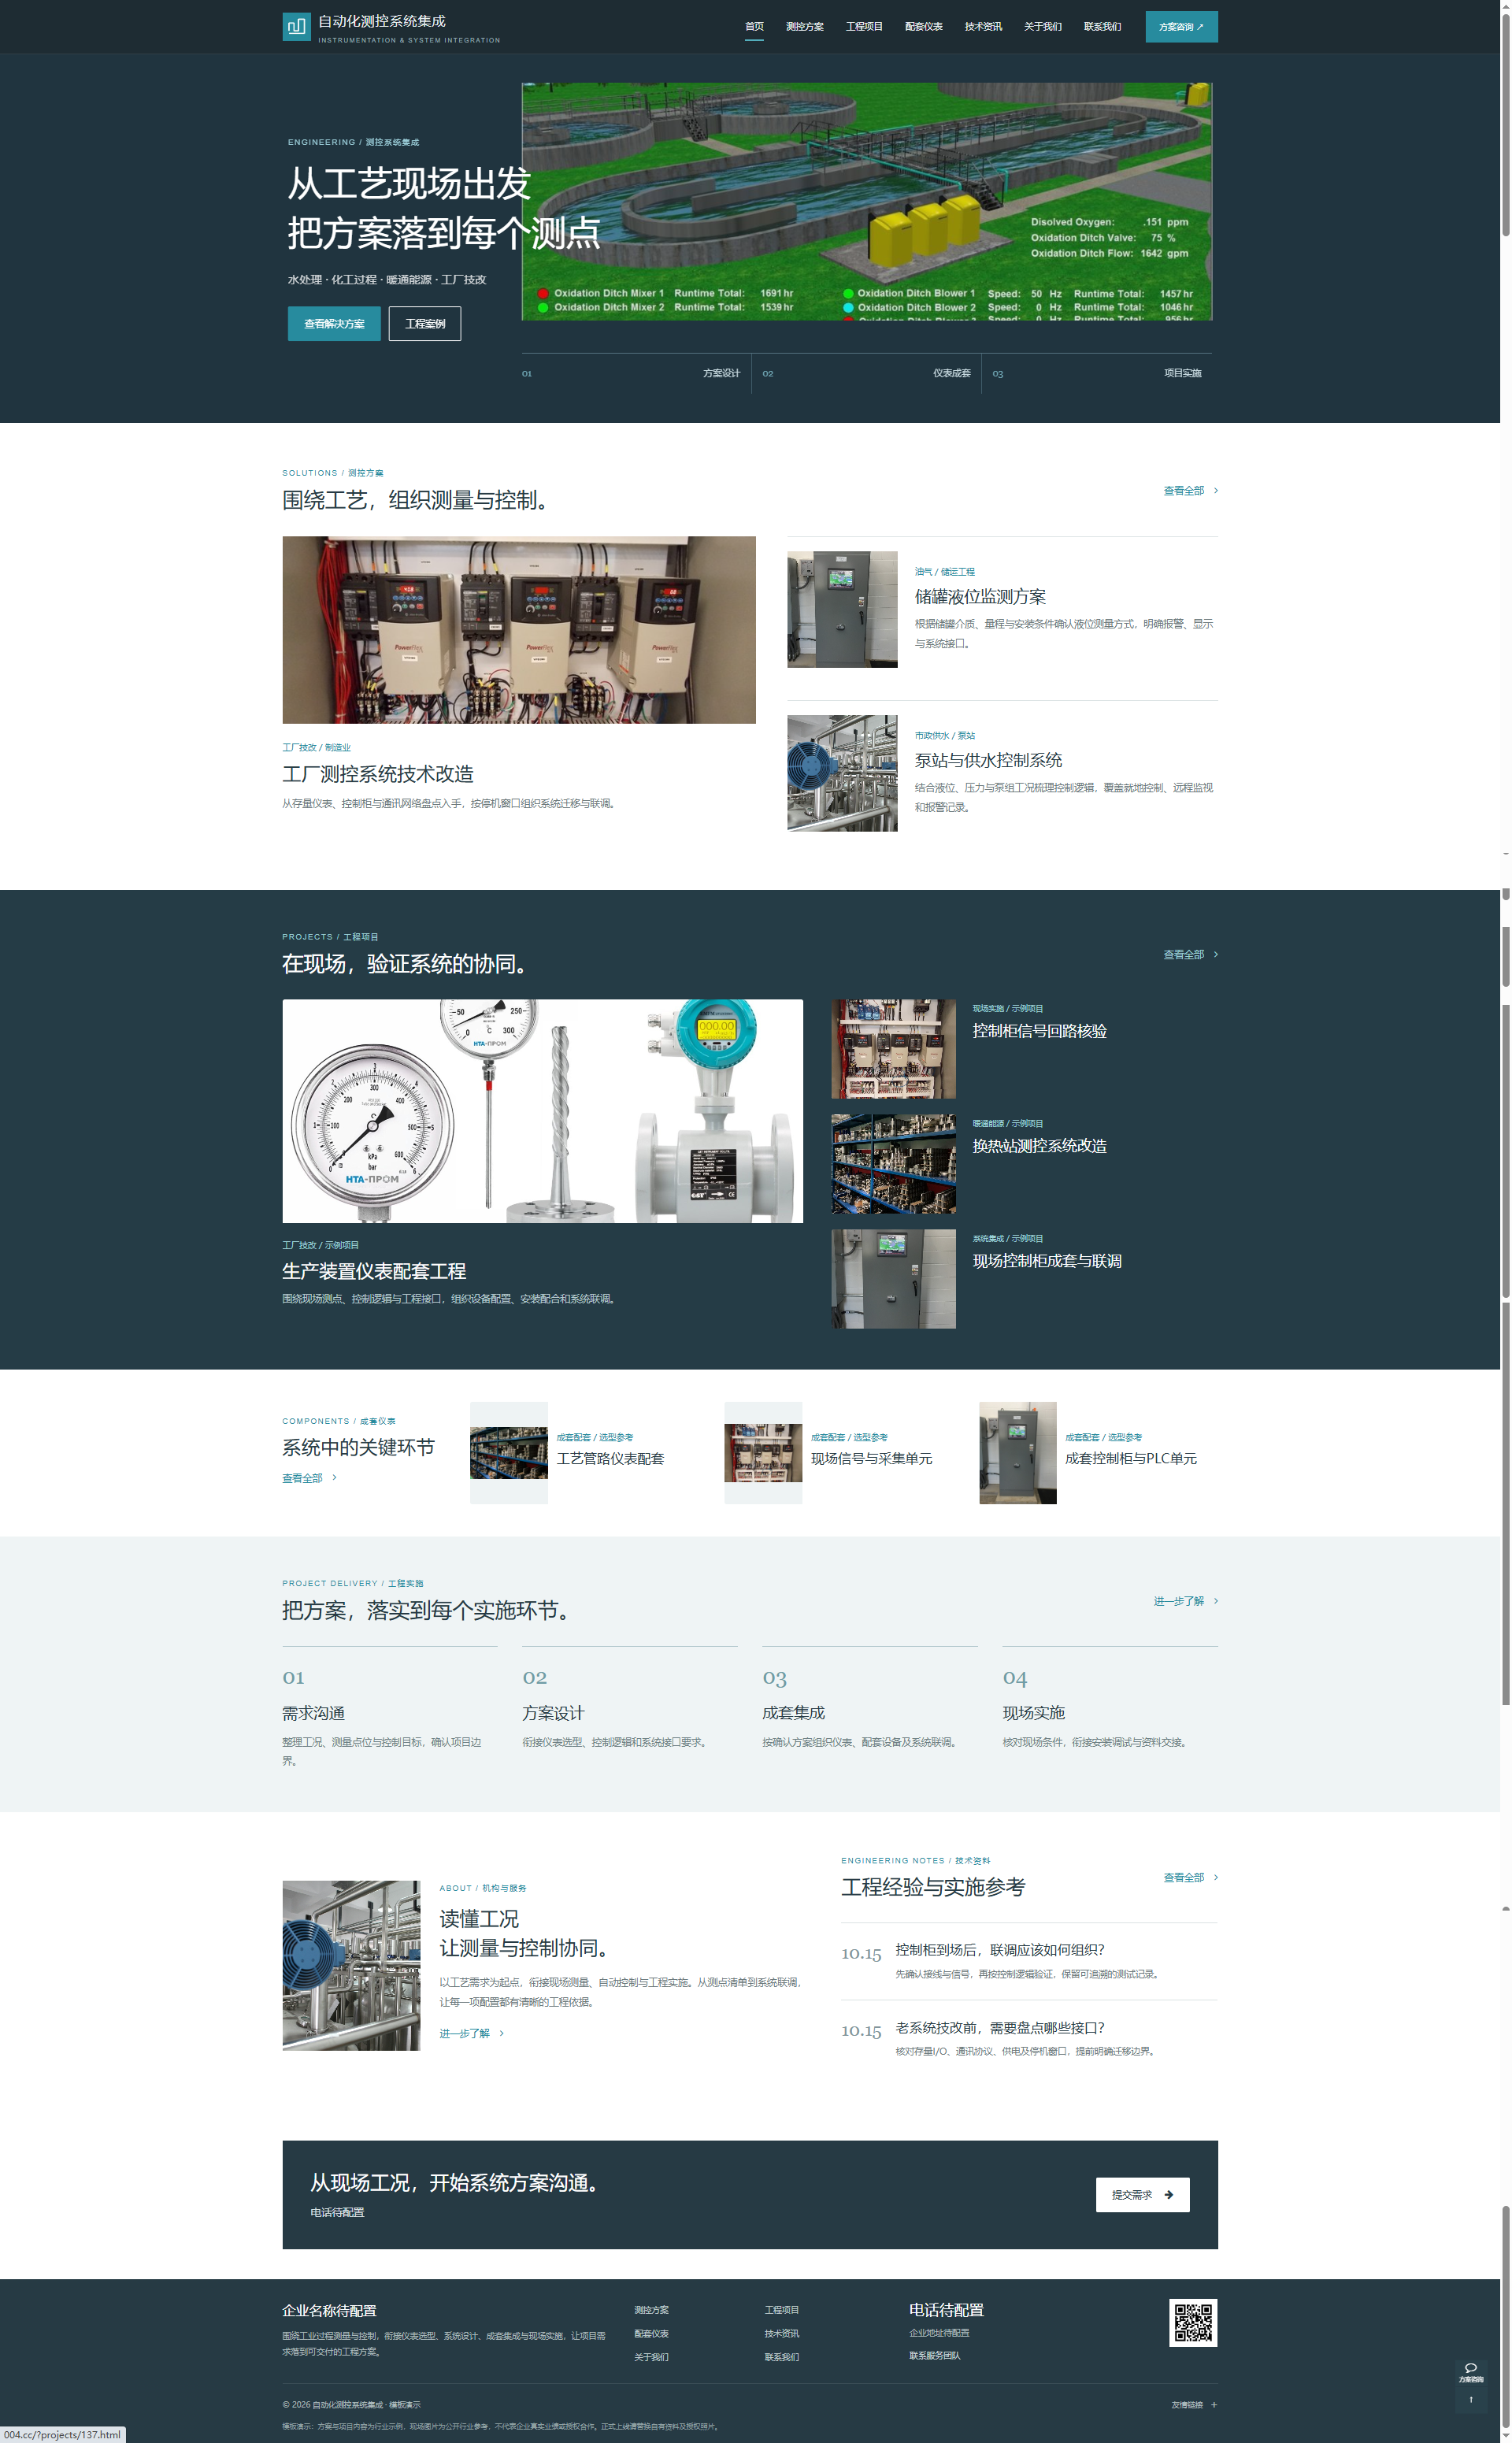Open article 老系统技改前，需要盘点哪些接口?
The width and height of the screenshot is (1512, 2443).
[1000, 2027]
